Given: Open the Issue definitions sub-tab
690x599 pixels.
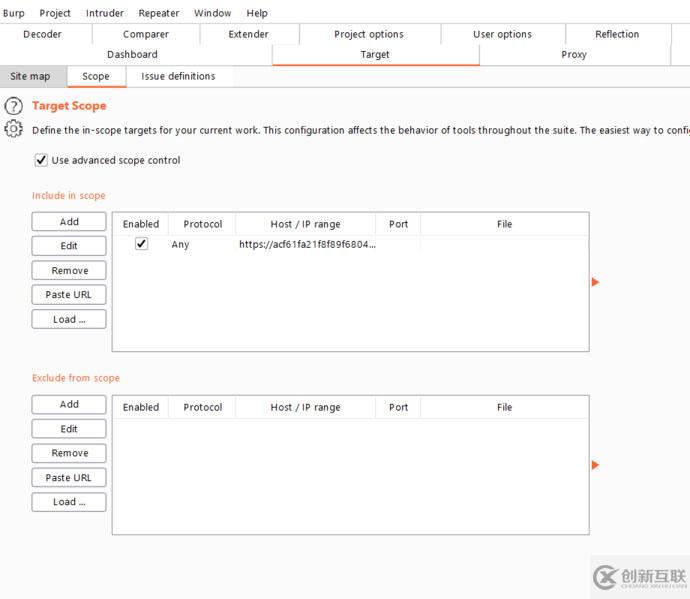Looking at the screenshot, I should pos(178,77).
